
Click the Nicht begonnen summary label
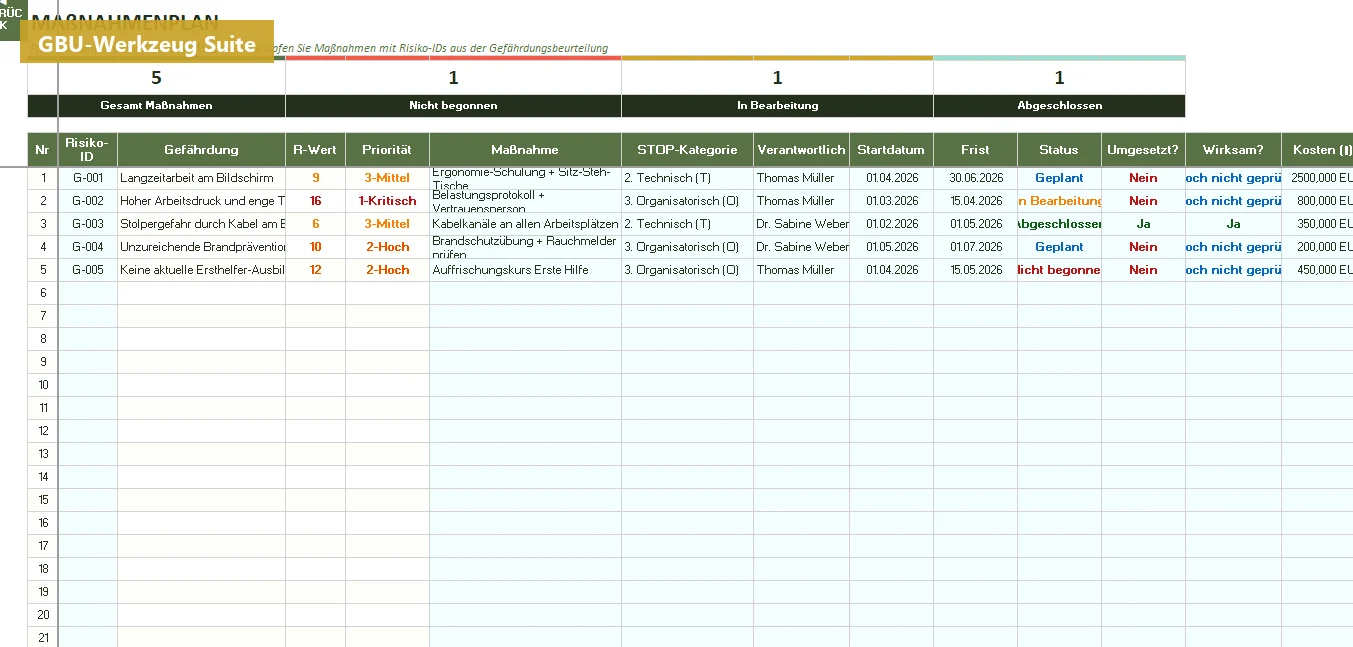[x=453, y=105]
